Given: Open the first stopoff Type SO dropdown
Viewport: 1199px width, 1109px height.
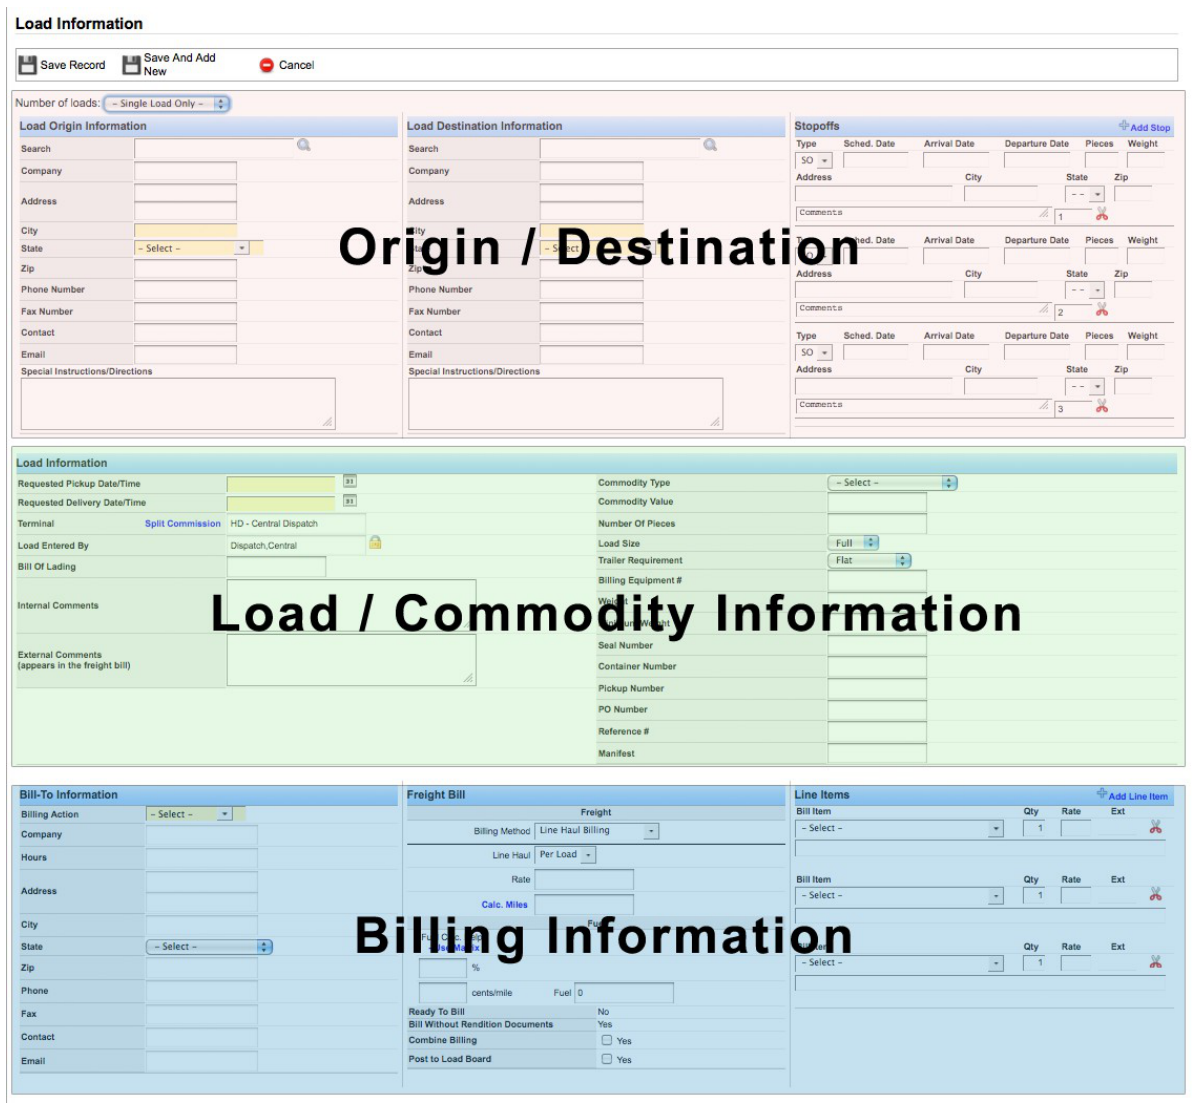Looking at the screenshot, I should (x=814, y=161).
